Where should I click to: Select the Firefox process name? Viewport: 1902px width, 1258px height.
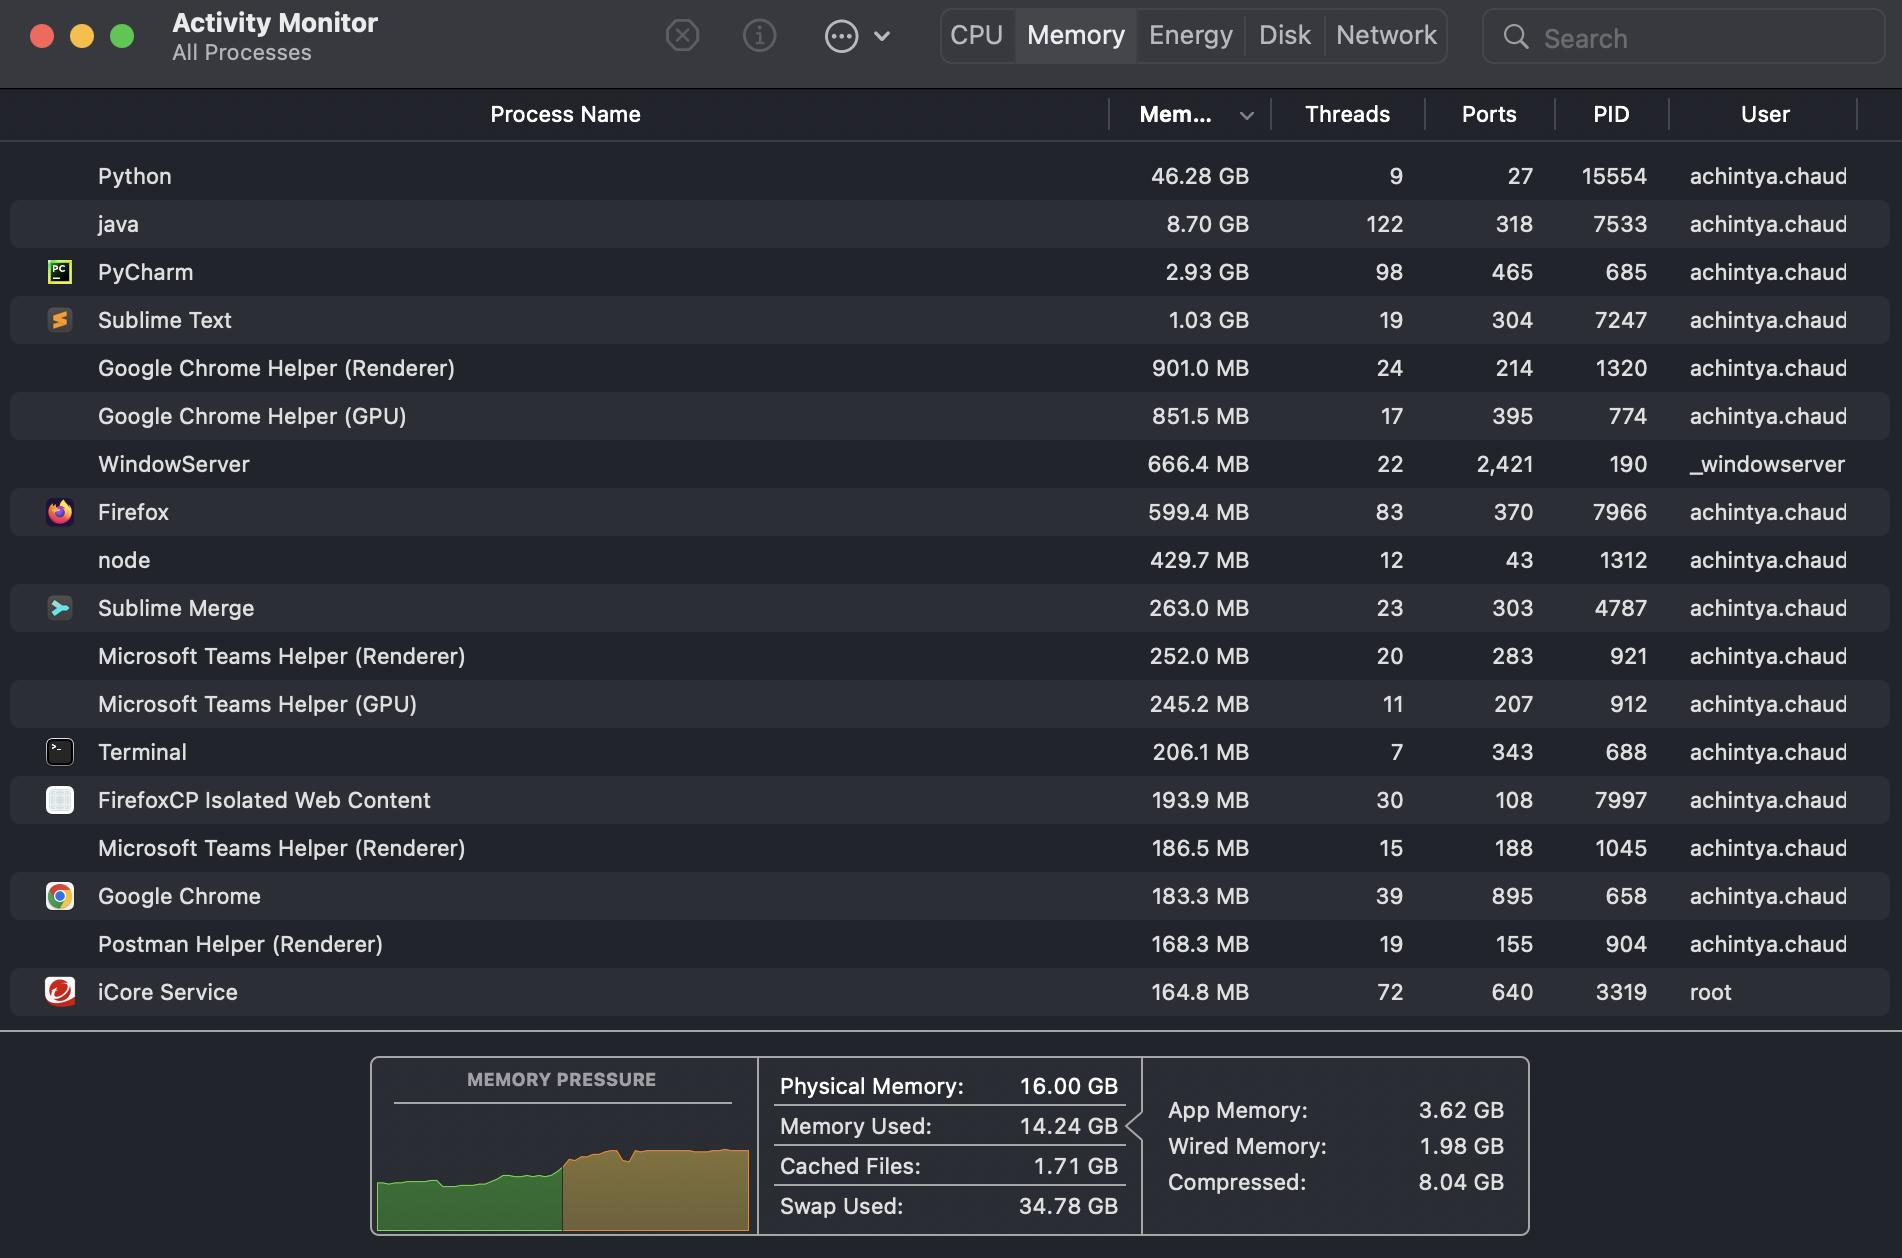point(133,512)
